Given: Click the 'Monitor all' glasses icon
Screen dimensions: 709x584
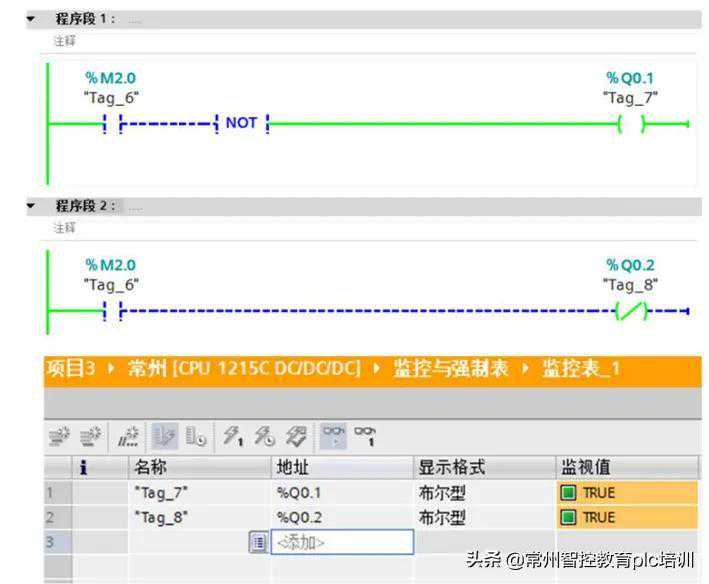Looking at the screenshot, I should click(331, 436).
